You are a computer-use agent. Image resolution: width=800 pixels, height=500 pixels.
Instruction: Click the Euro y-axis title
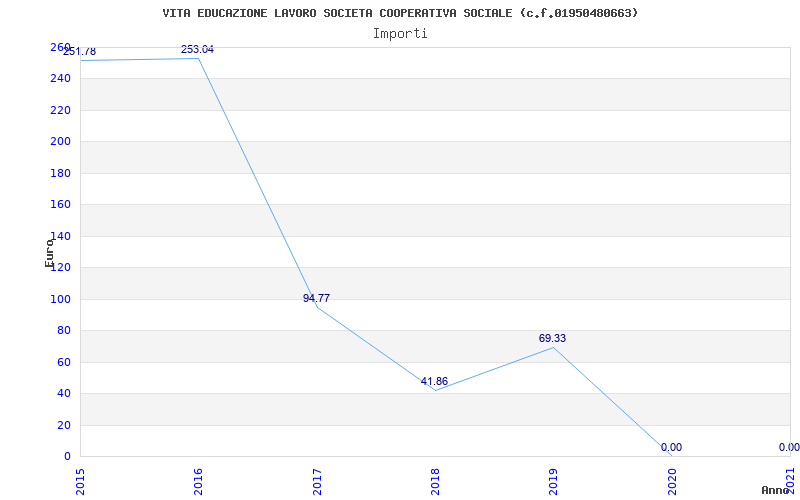pos(49,254)
